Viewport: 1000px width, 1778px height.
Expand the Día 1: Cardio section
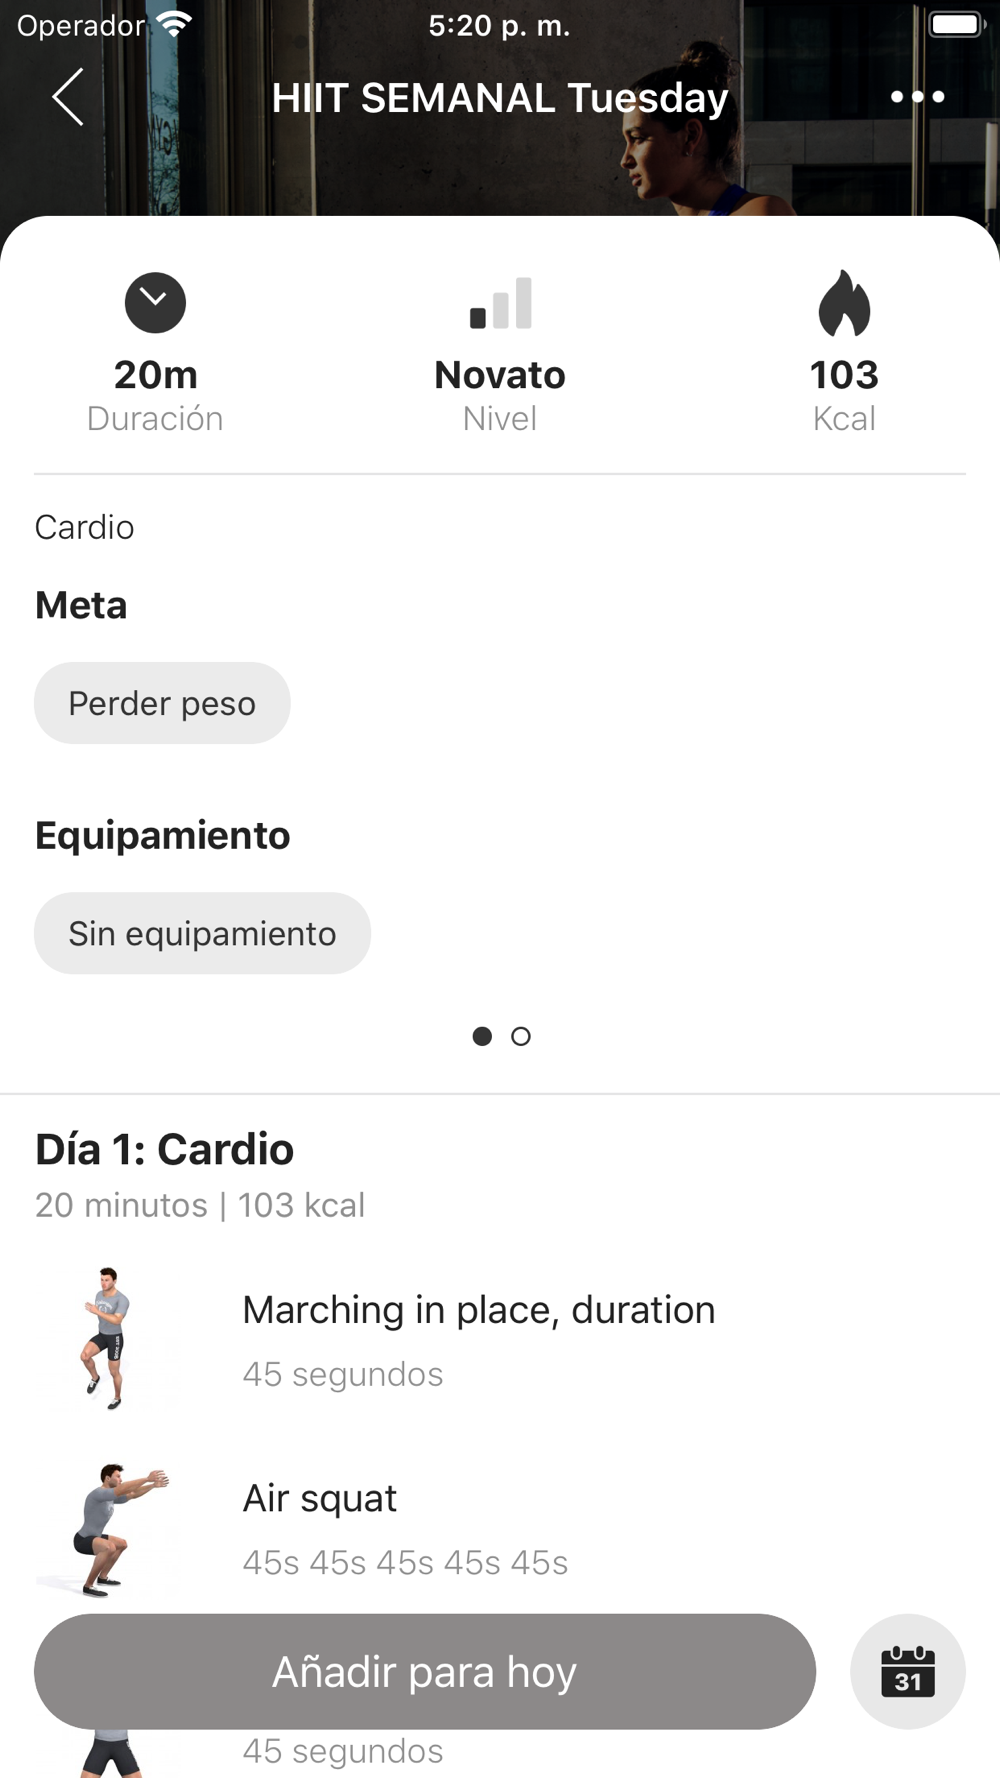164,1149
